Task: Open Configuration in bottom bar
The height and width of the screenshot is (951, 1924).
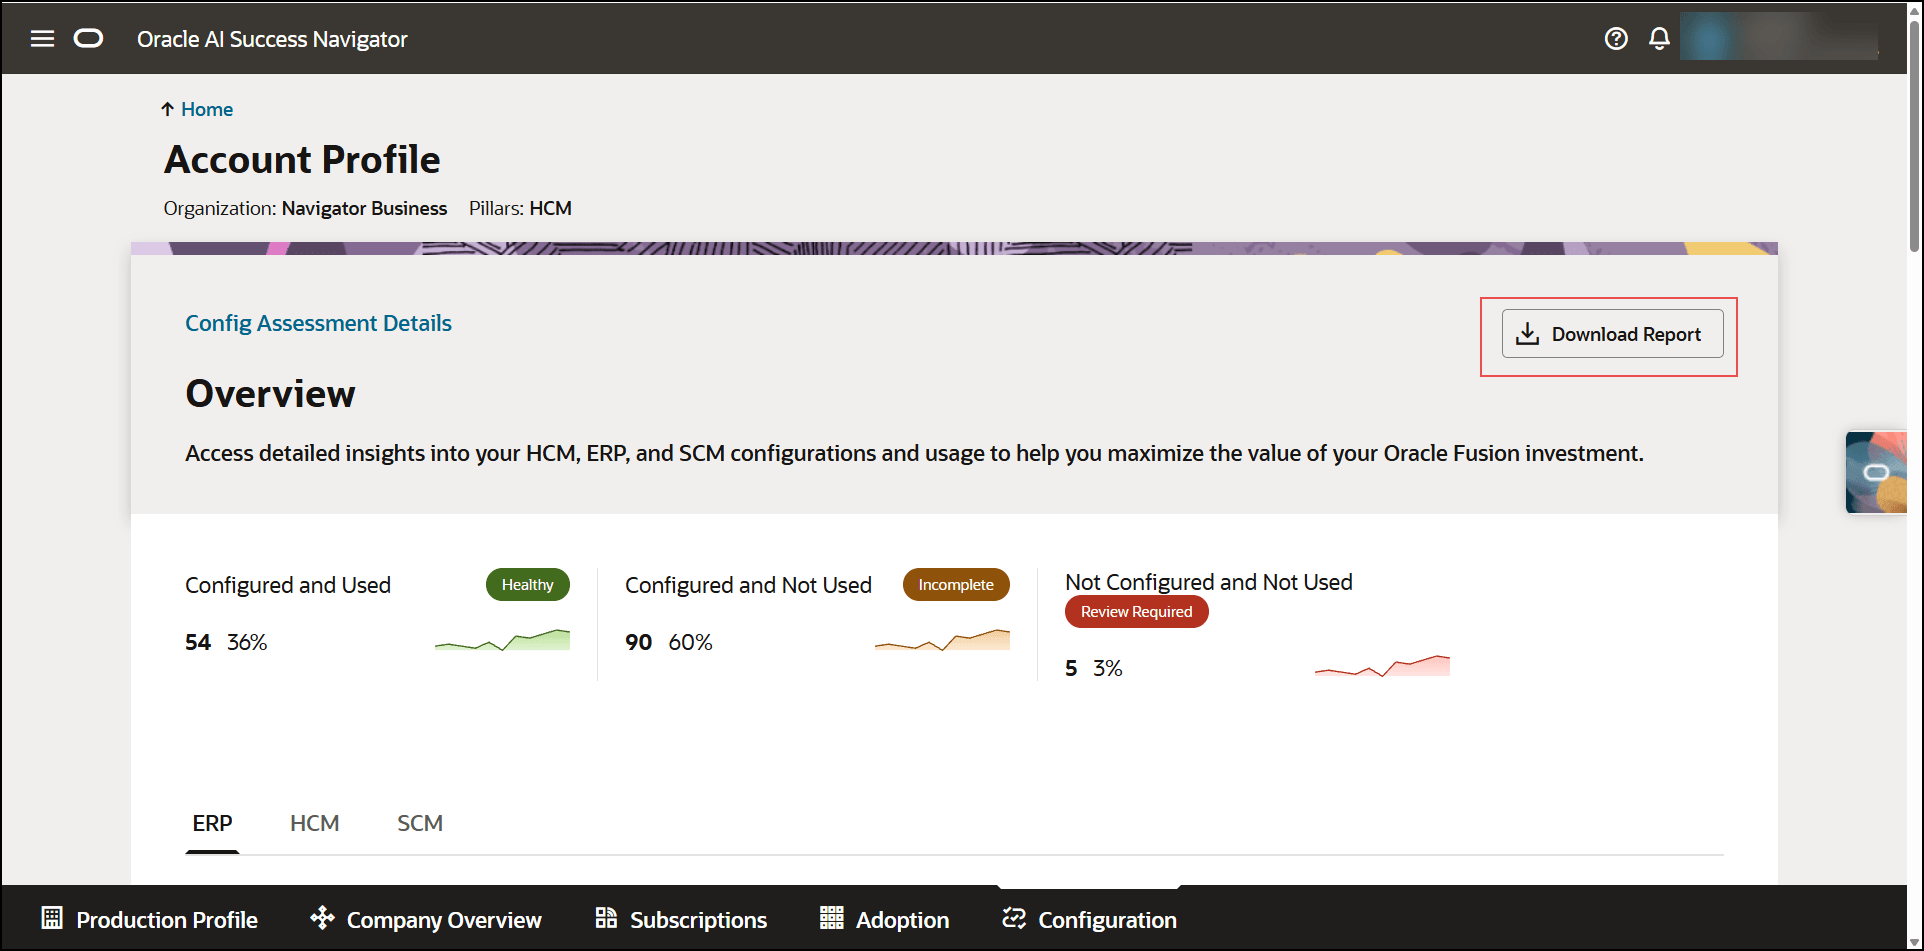Action: click(1089, 919)
